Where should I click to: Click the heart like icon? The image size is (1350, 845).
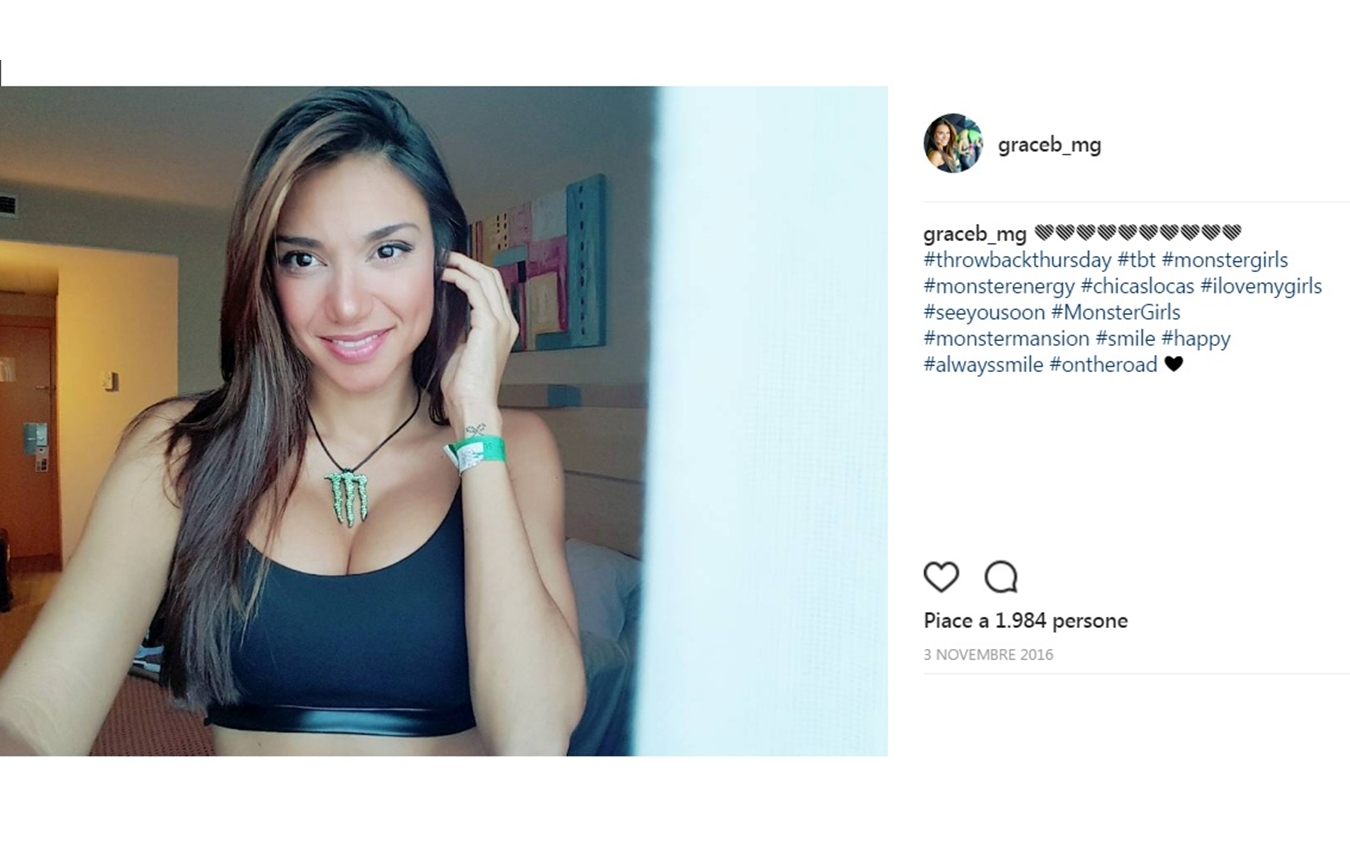941,577
